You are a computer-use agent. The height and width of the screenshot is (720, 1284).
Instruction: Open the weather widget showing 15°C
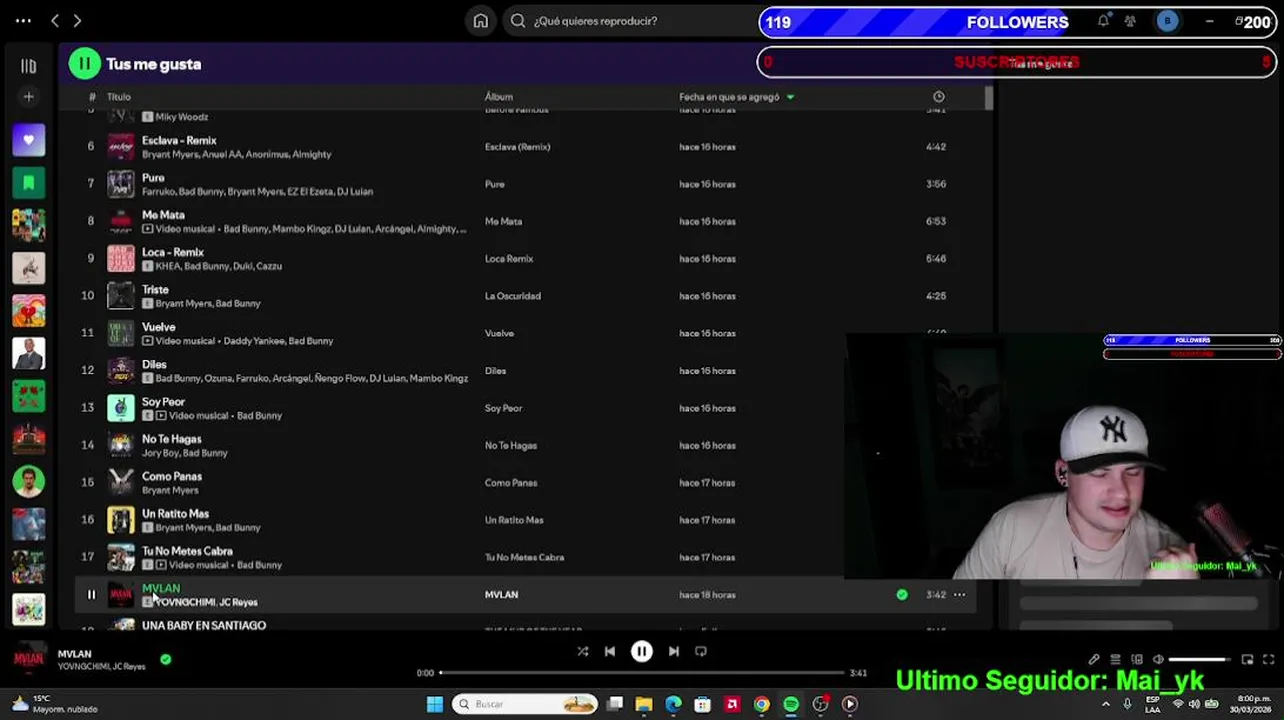pos(55,704)
